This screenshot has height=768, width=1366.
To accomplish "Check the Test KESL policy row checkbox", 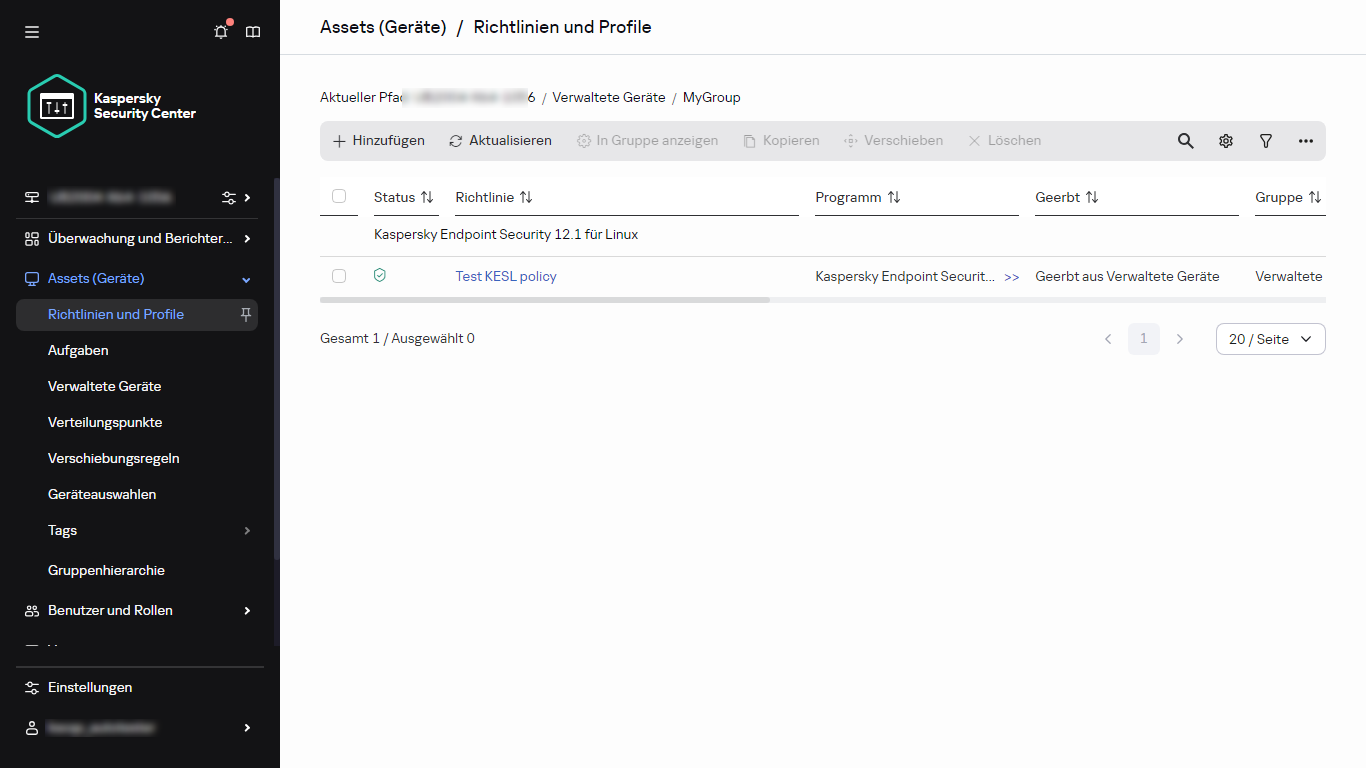I will tap(339, 276).
